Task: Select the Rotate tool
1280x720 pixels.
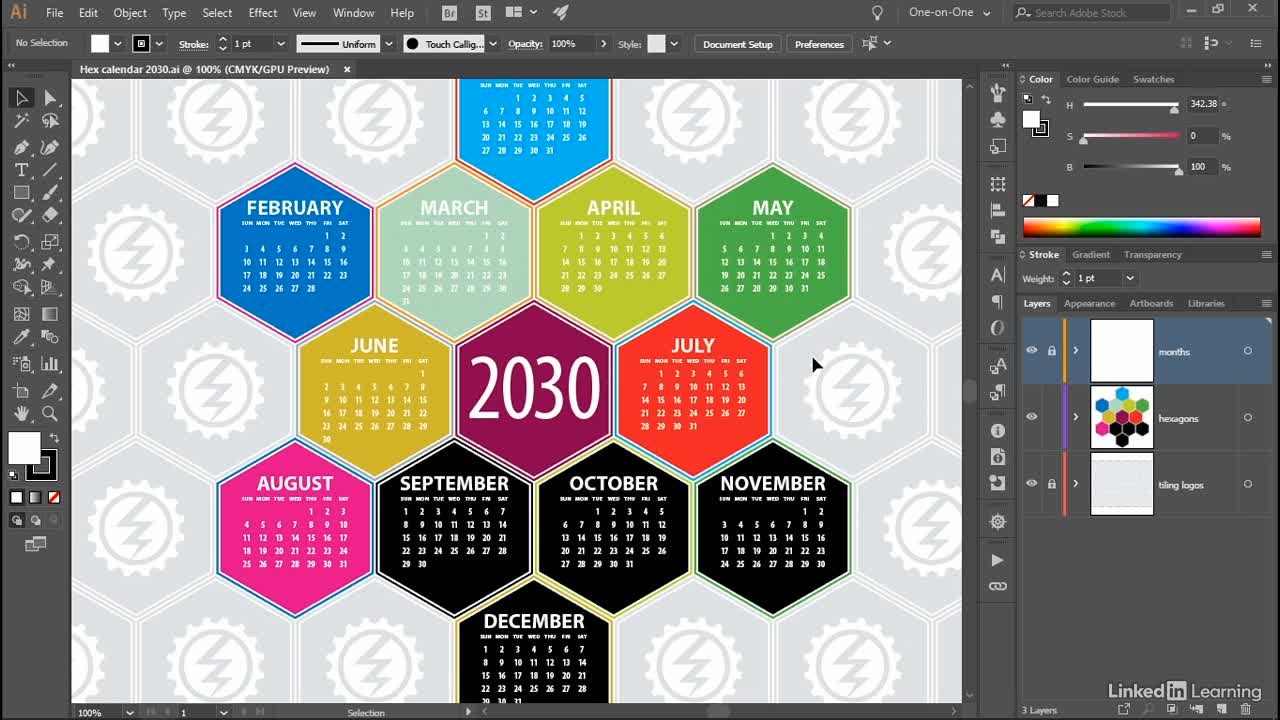Action: 21,242
